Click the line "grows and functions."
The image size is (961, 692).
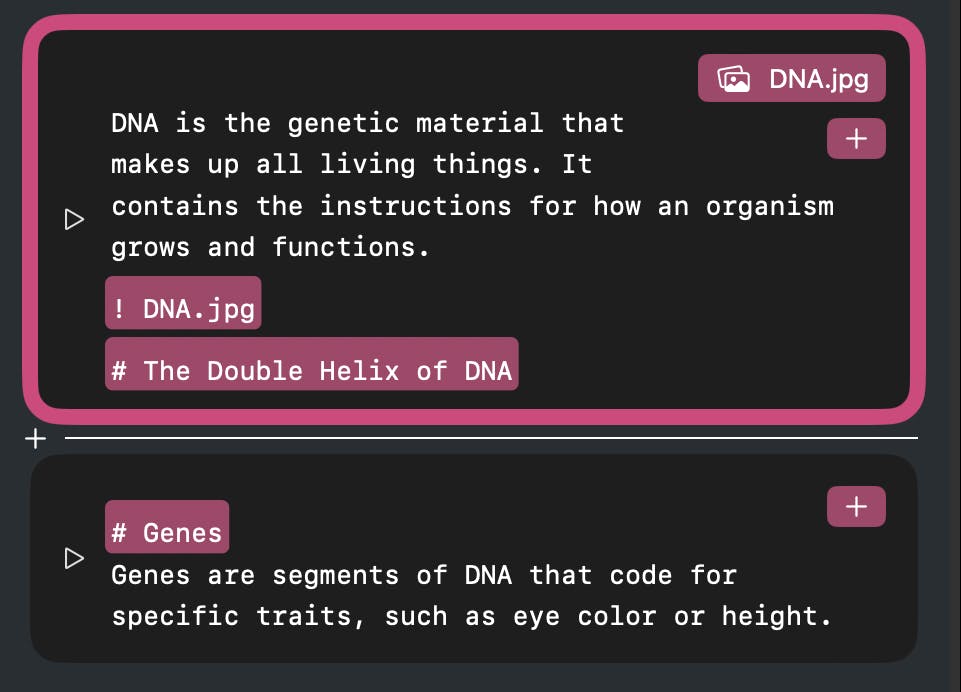270,247
